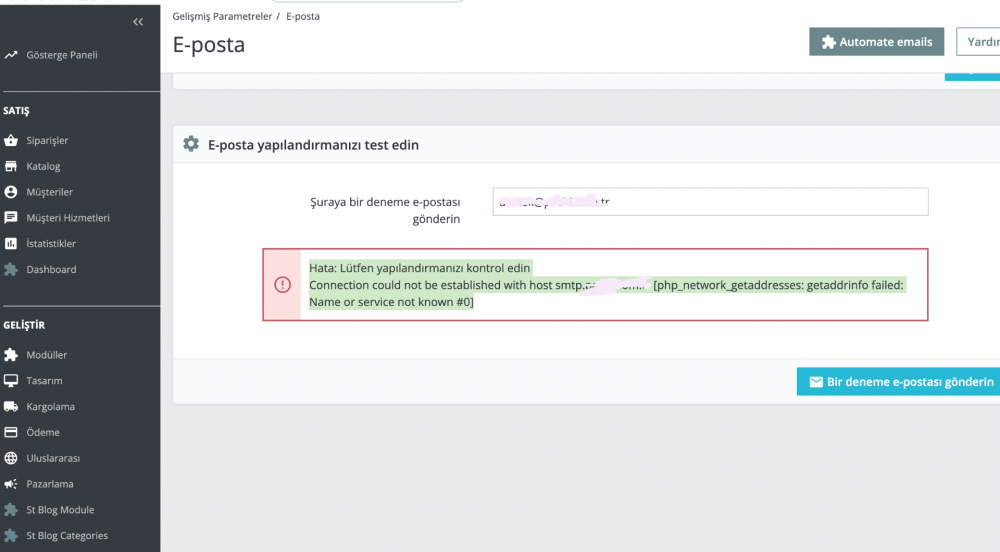Collapse the sidebar with double-chevron icon

point(138,22)
